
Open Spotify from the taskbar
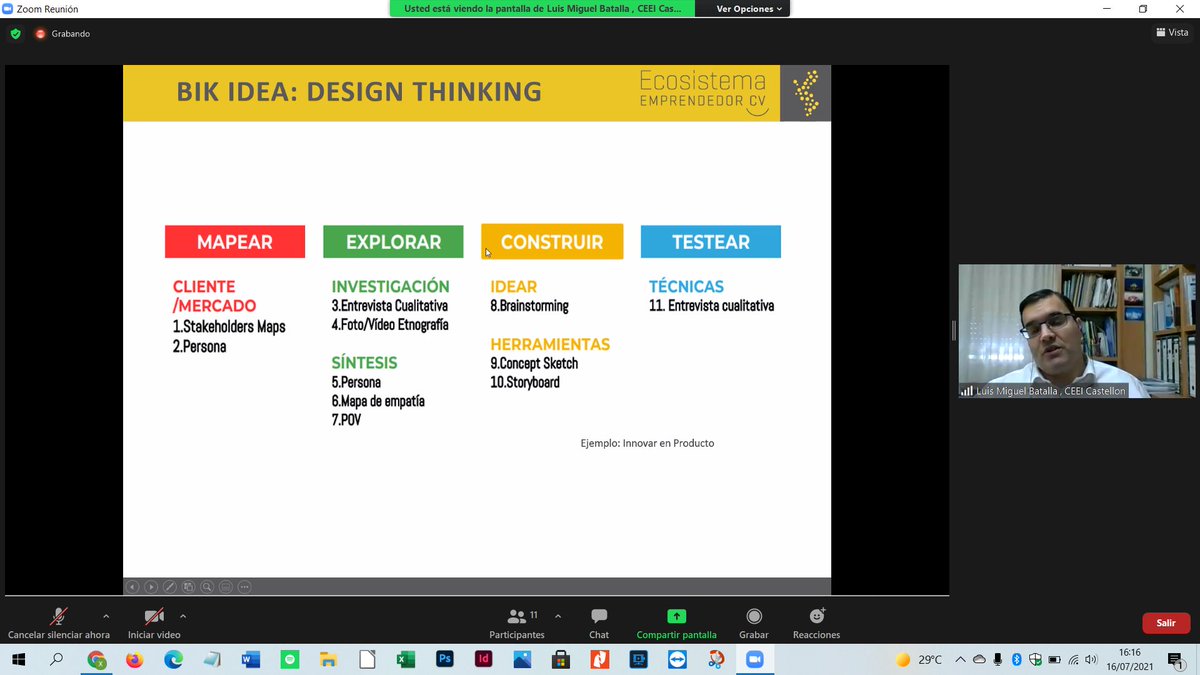290,660
